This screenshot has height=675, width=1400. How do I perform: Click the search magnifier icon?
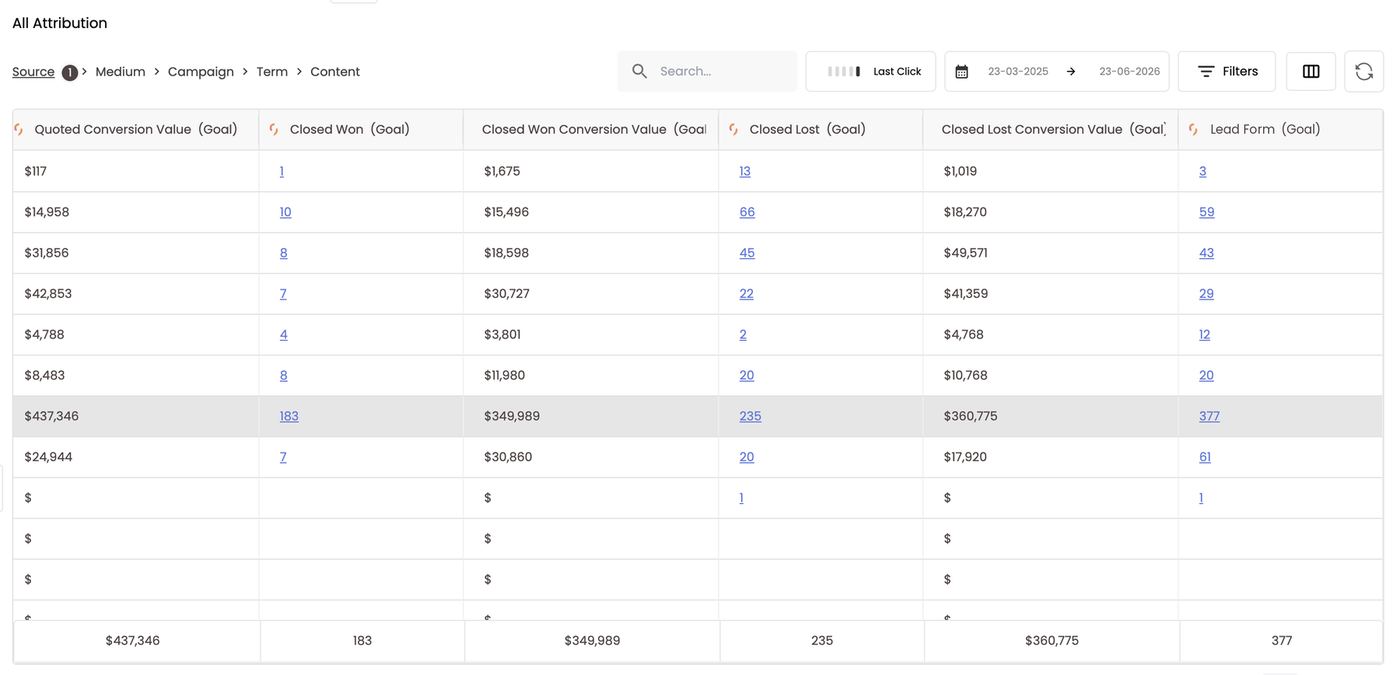coord(640,71)
